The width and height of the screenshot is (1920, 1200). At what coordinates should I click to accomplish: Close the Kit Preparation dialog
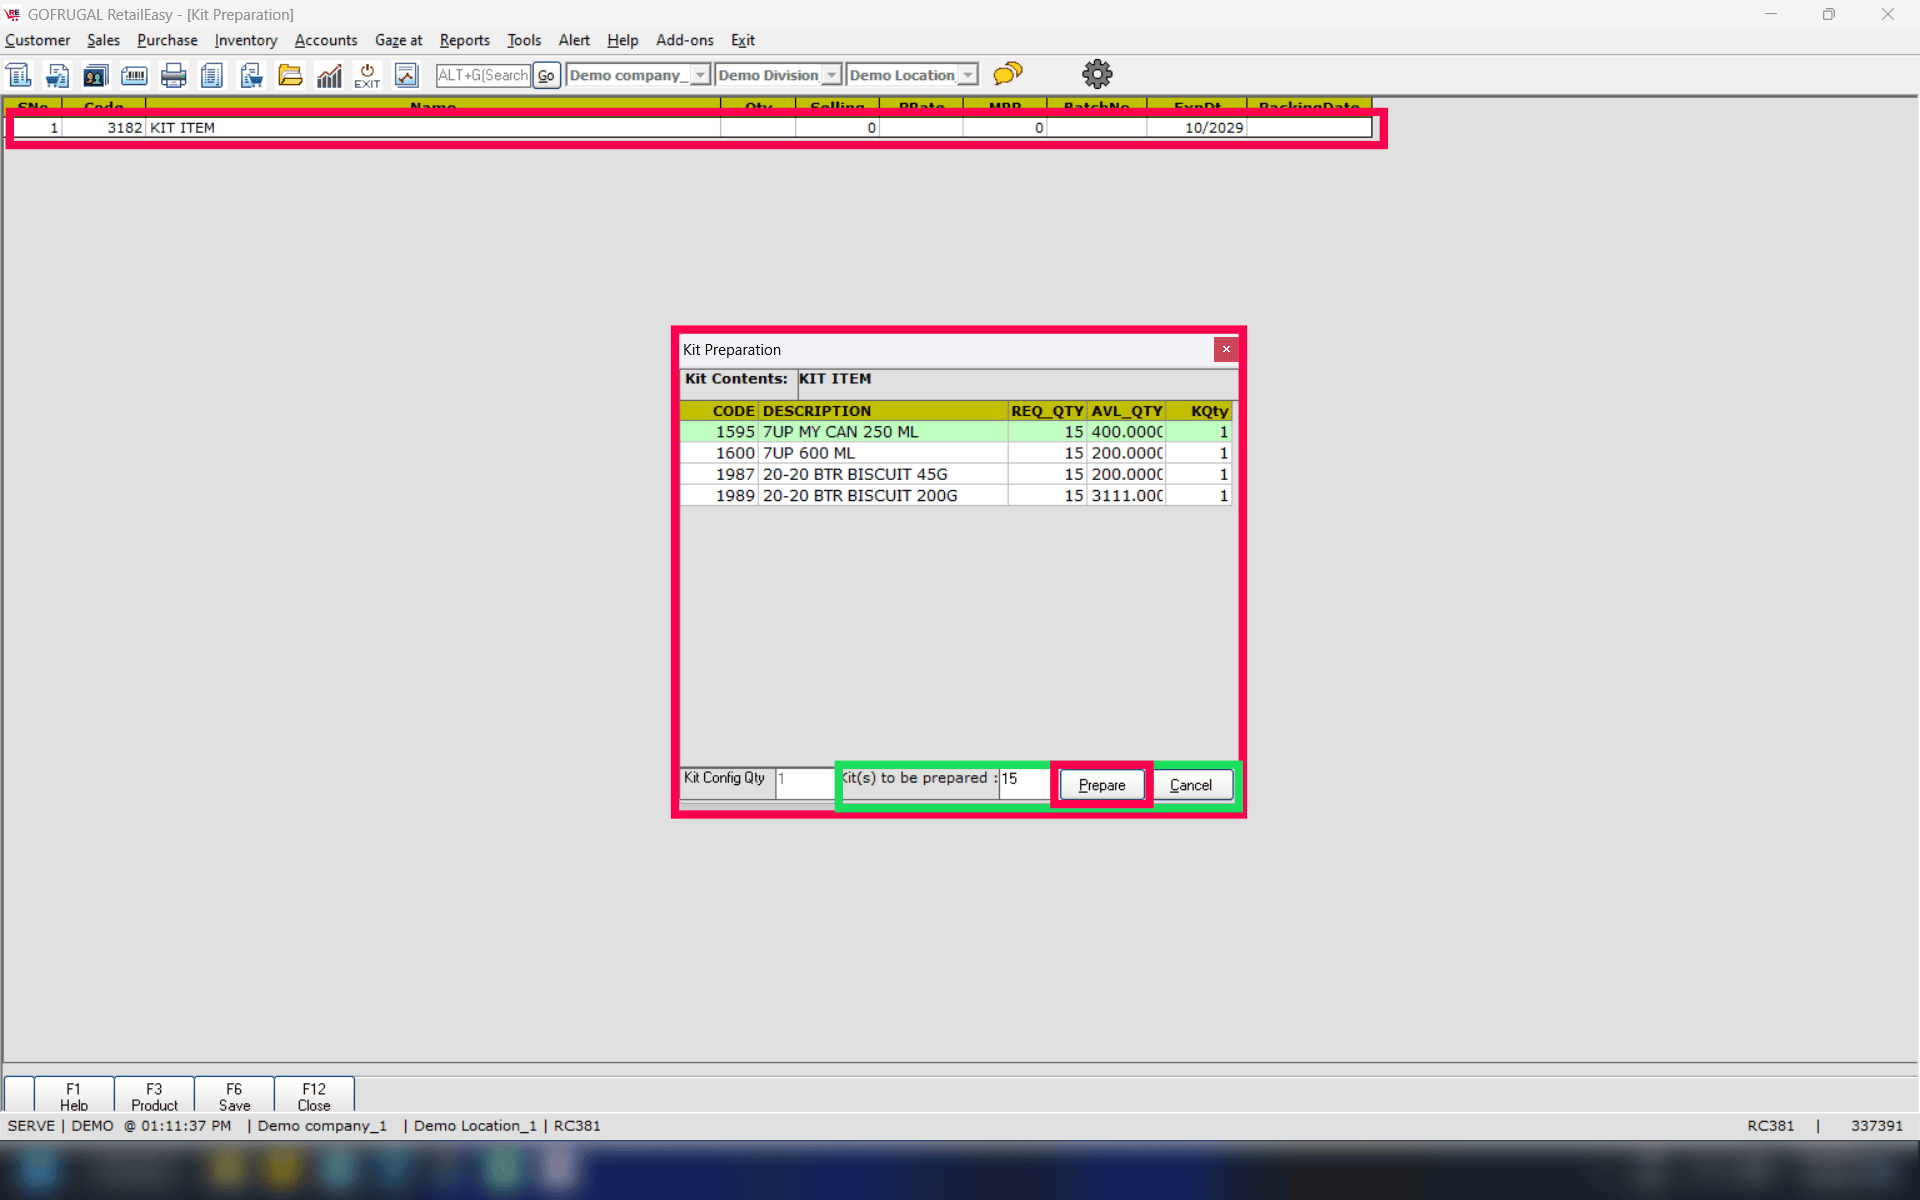[1226, 349]
